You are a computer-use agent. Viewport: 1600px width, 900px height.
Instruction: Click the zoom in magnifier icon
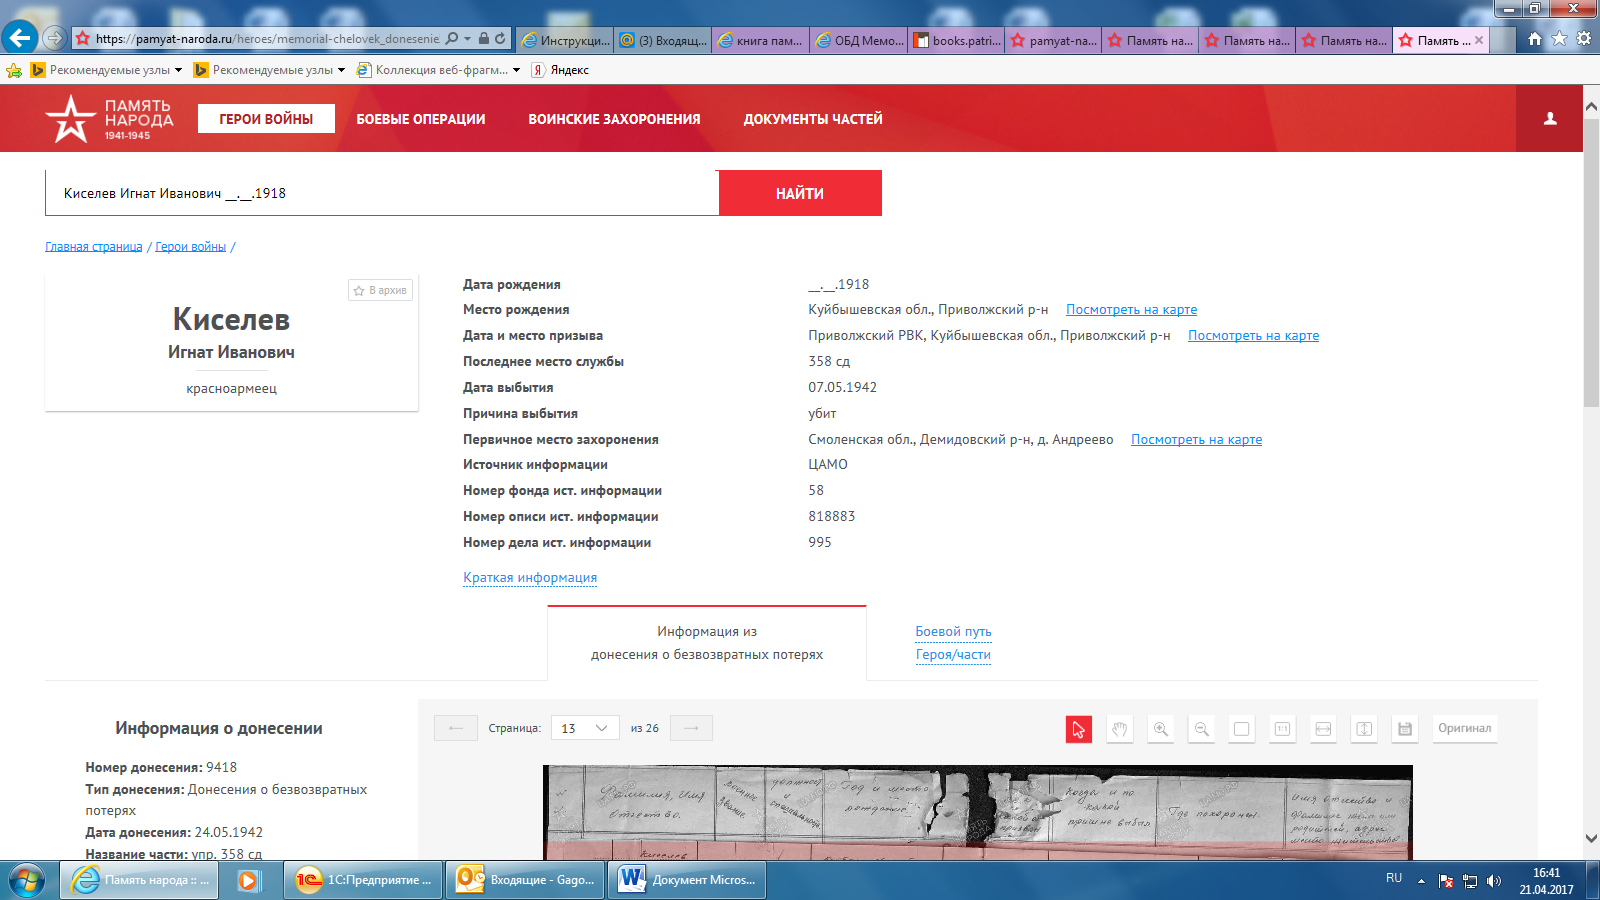point(1160,729)
